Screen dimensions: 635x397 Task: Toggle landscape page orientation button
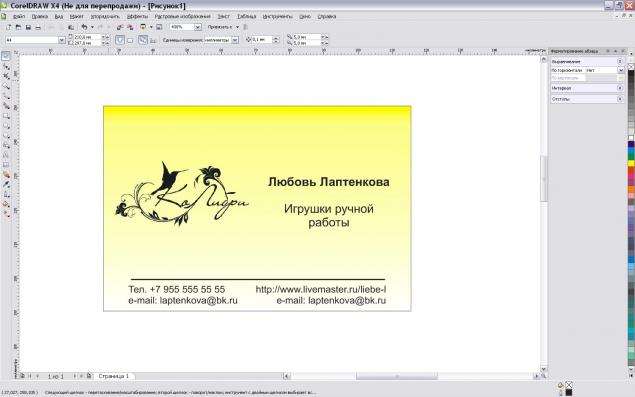[x=130, y=40]
